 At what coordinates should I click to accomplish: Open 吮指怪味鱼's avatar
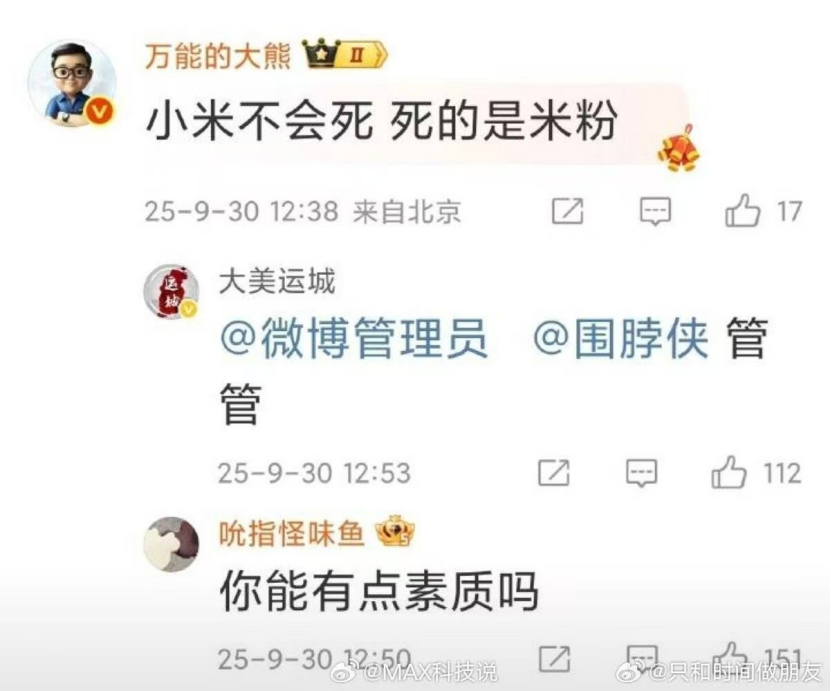click(171, 544)
